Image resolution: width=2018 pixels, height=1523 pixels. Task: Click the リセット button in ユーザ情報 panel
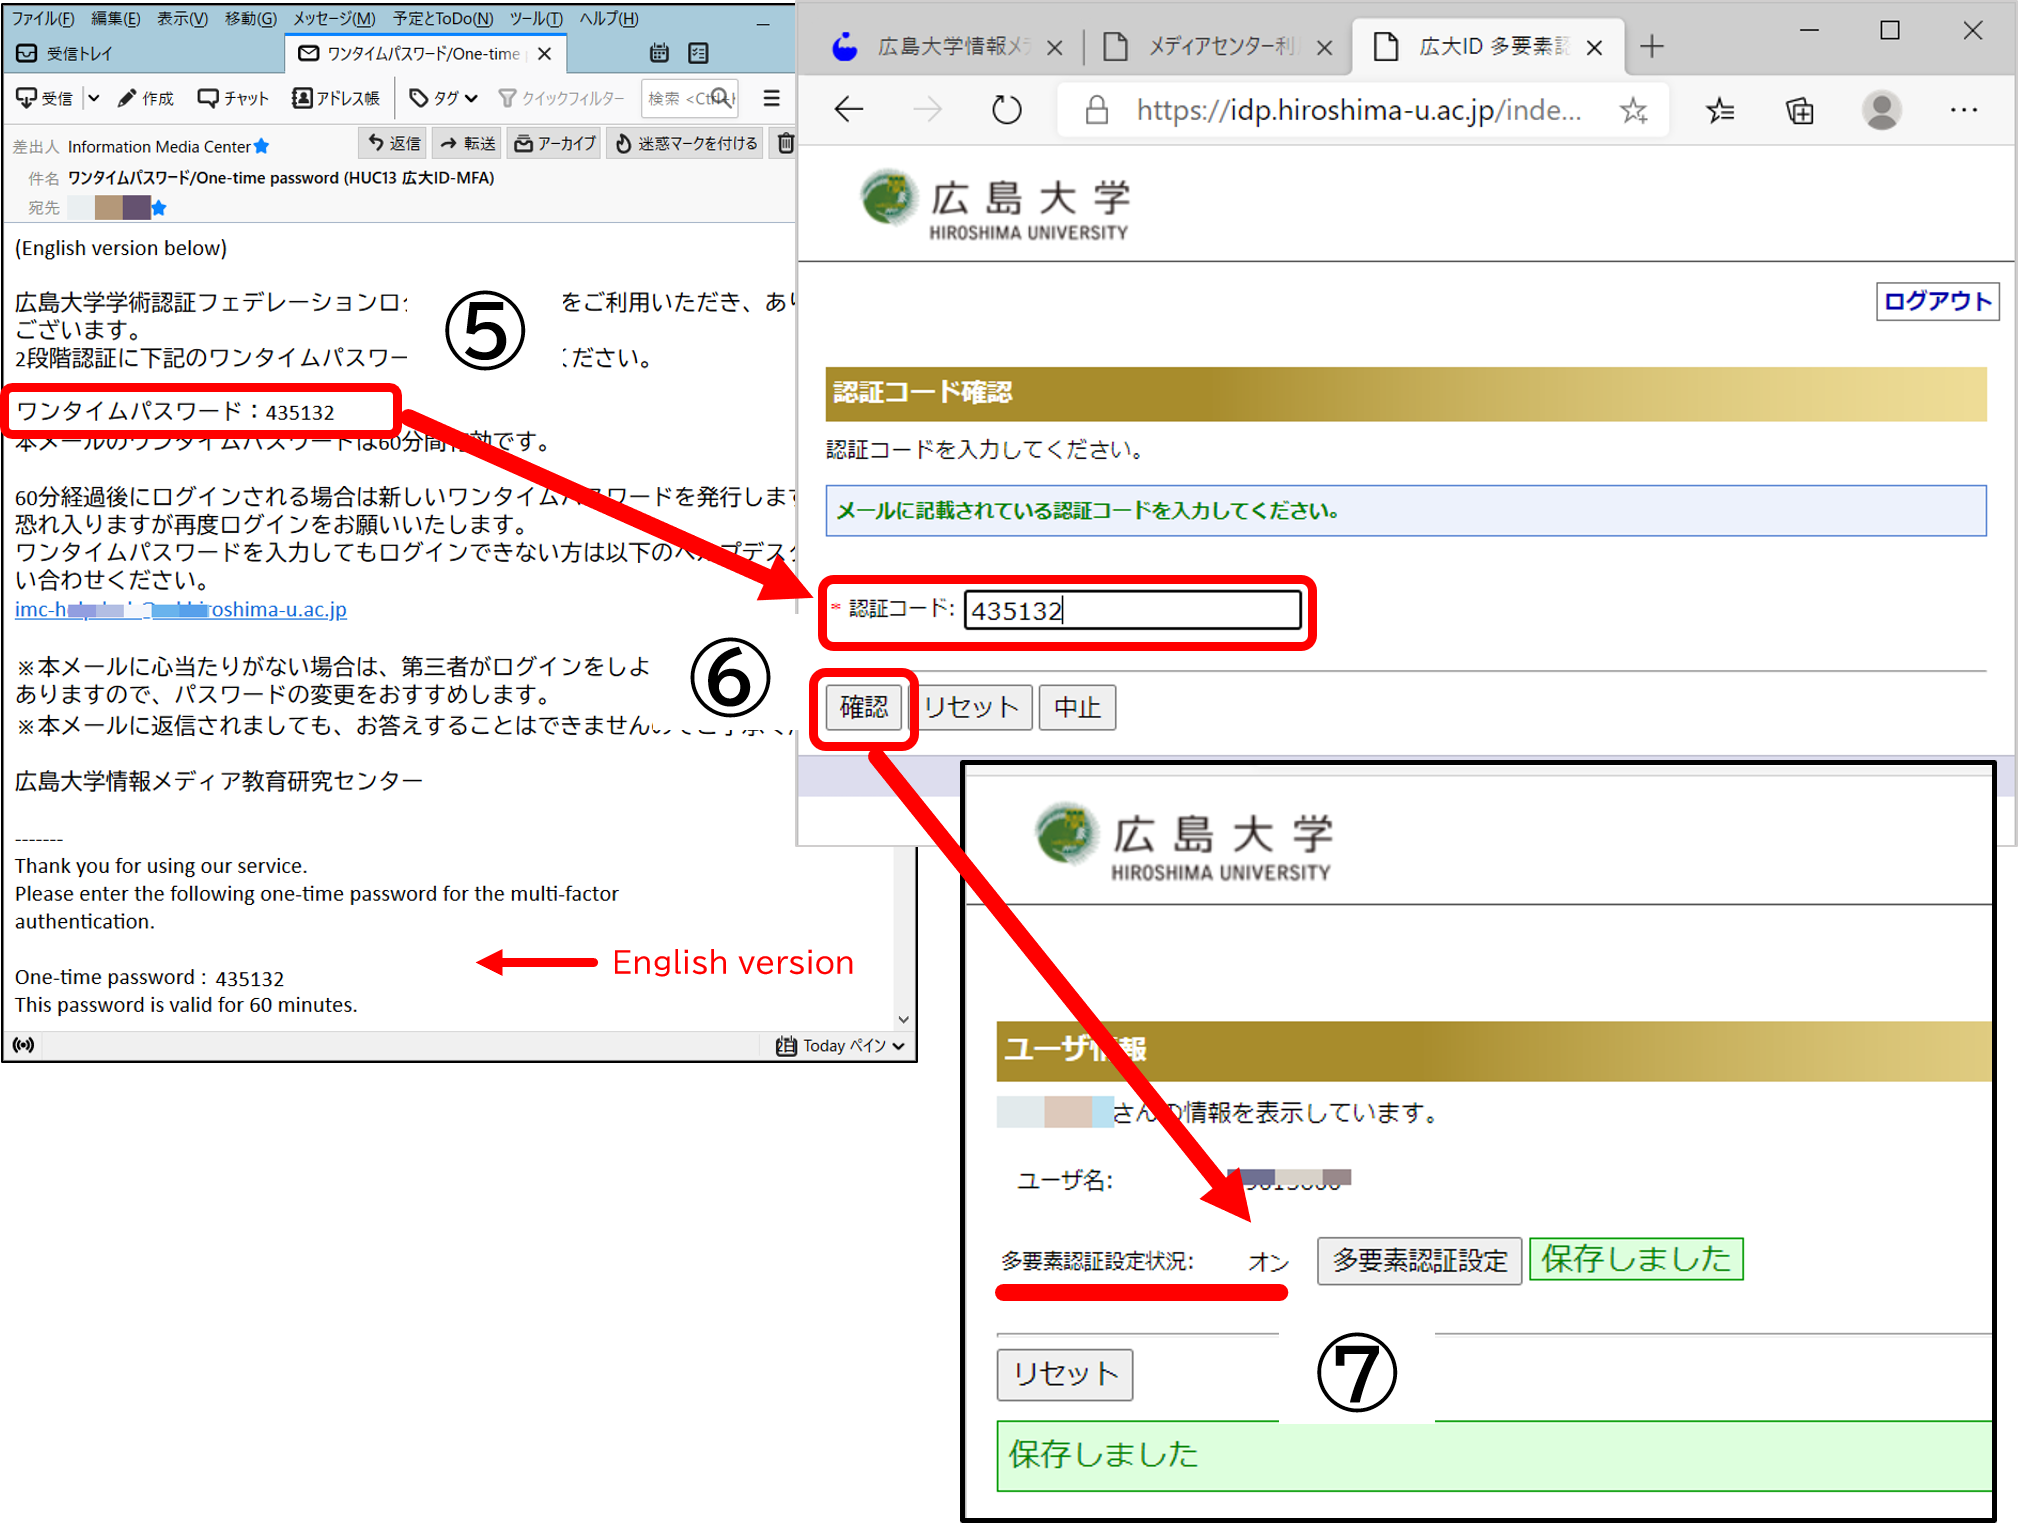[1065, 1374]
